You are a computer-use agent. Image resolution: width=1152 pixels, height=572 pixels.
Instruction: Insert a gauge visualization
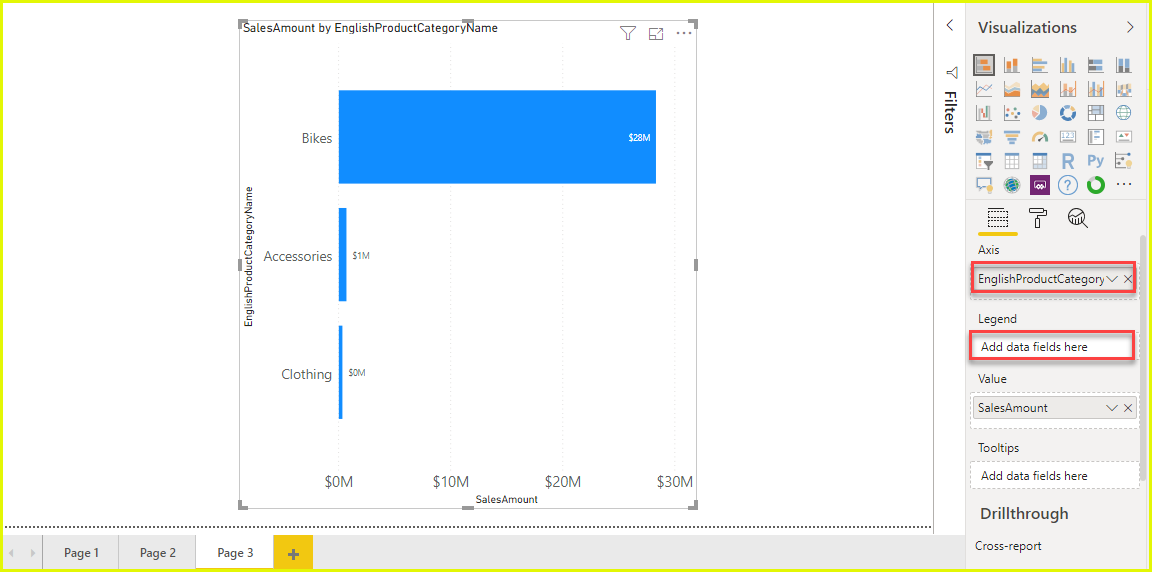coord(1039,137)
